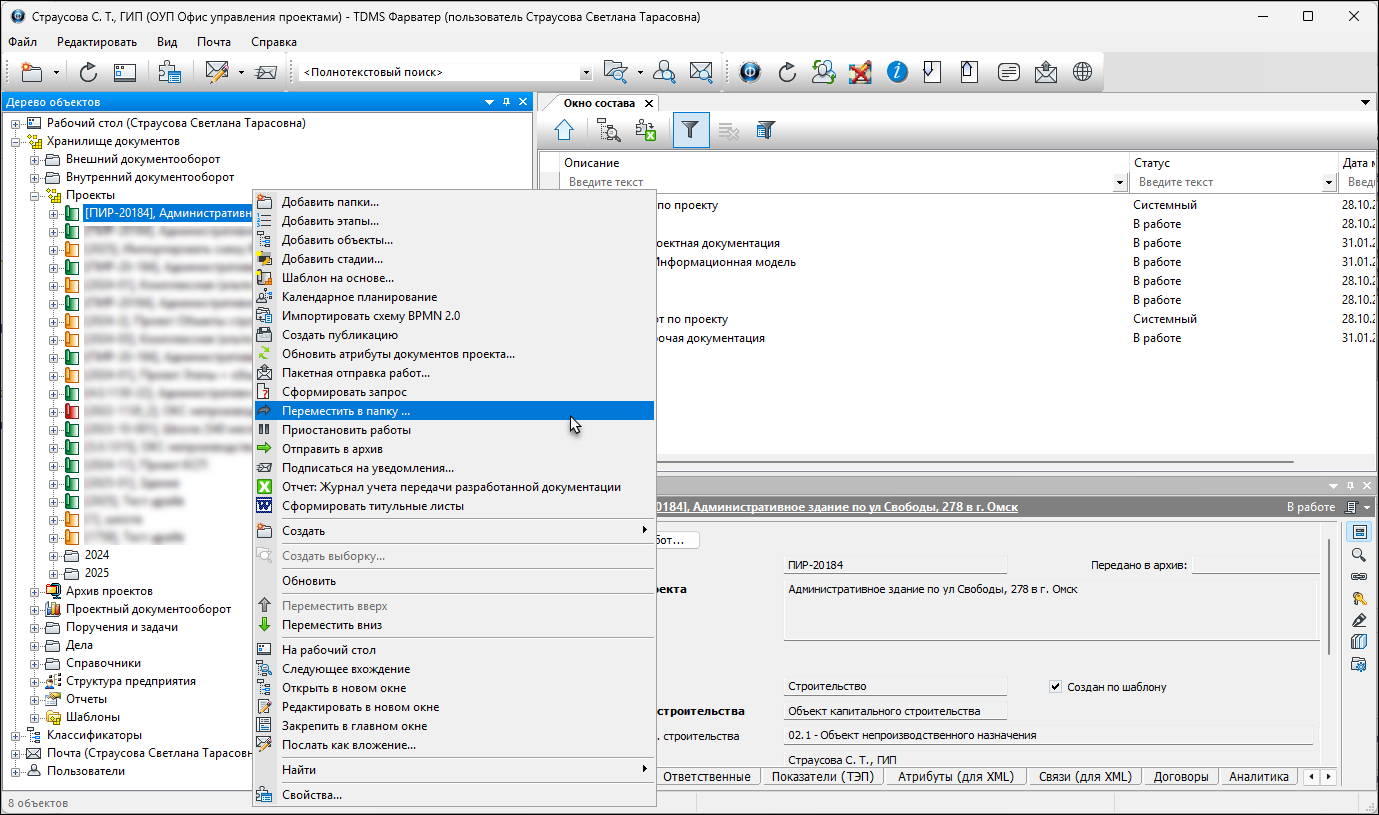
Task: Click the Описание filter text field
Action: [838, 183]
